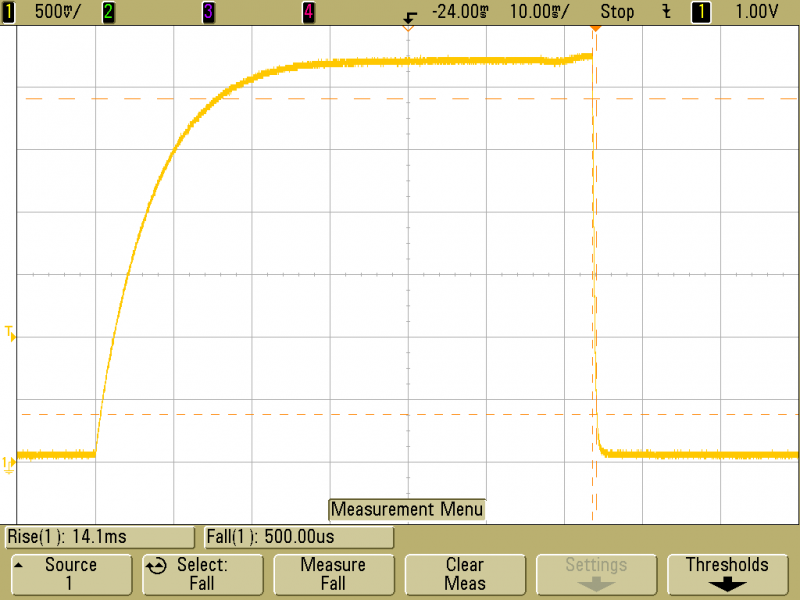Viewport: 800px width, 600px height.
Task: Click the 500mV/ vertical scale value
Action: [x=58, y=11]
